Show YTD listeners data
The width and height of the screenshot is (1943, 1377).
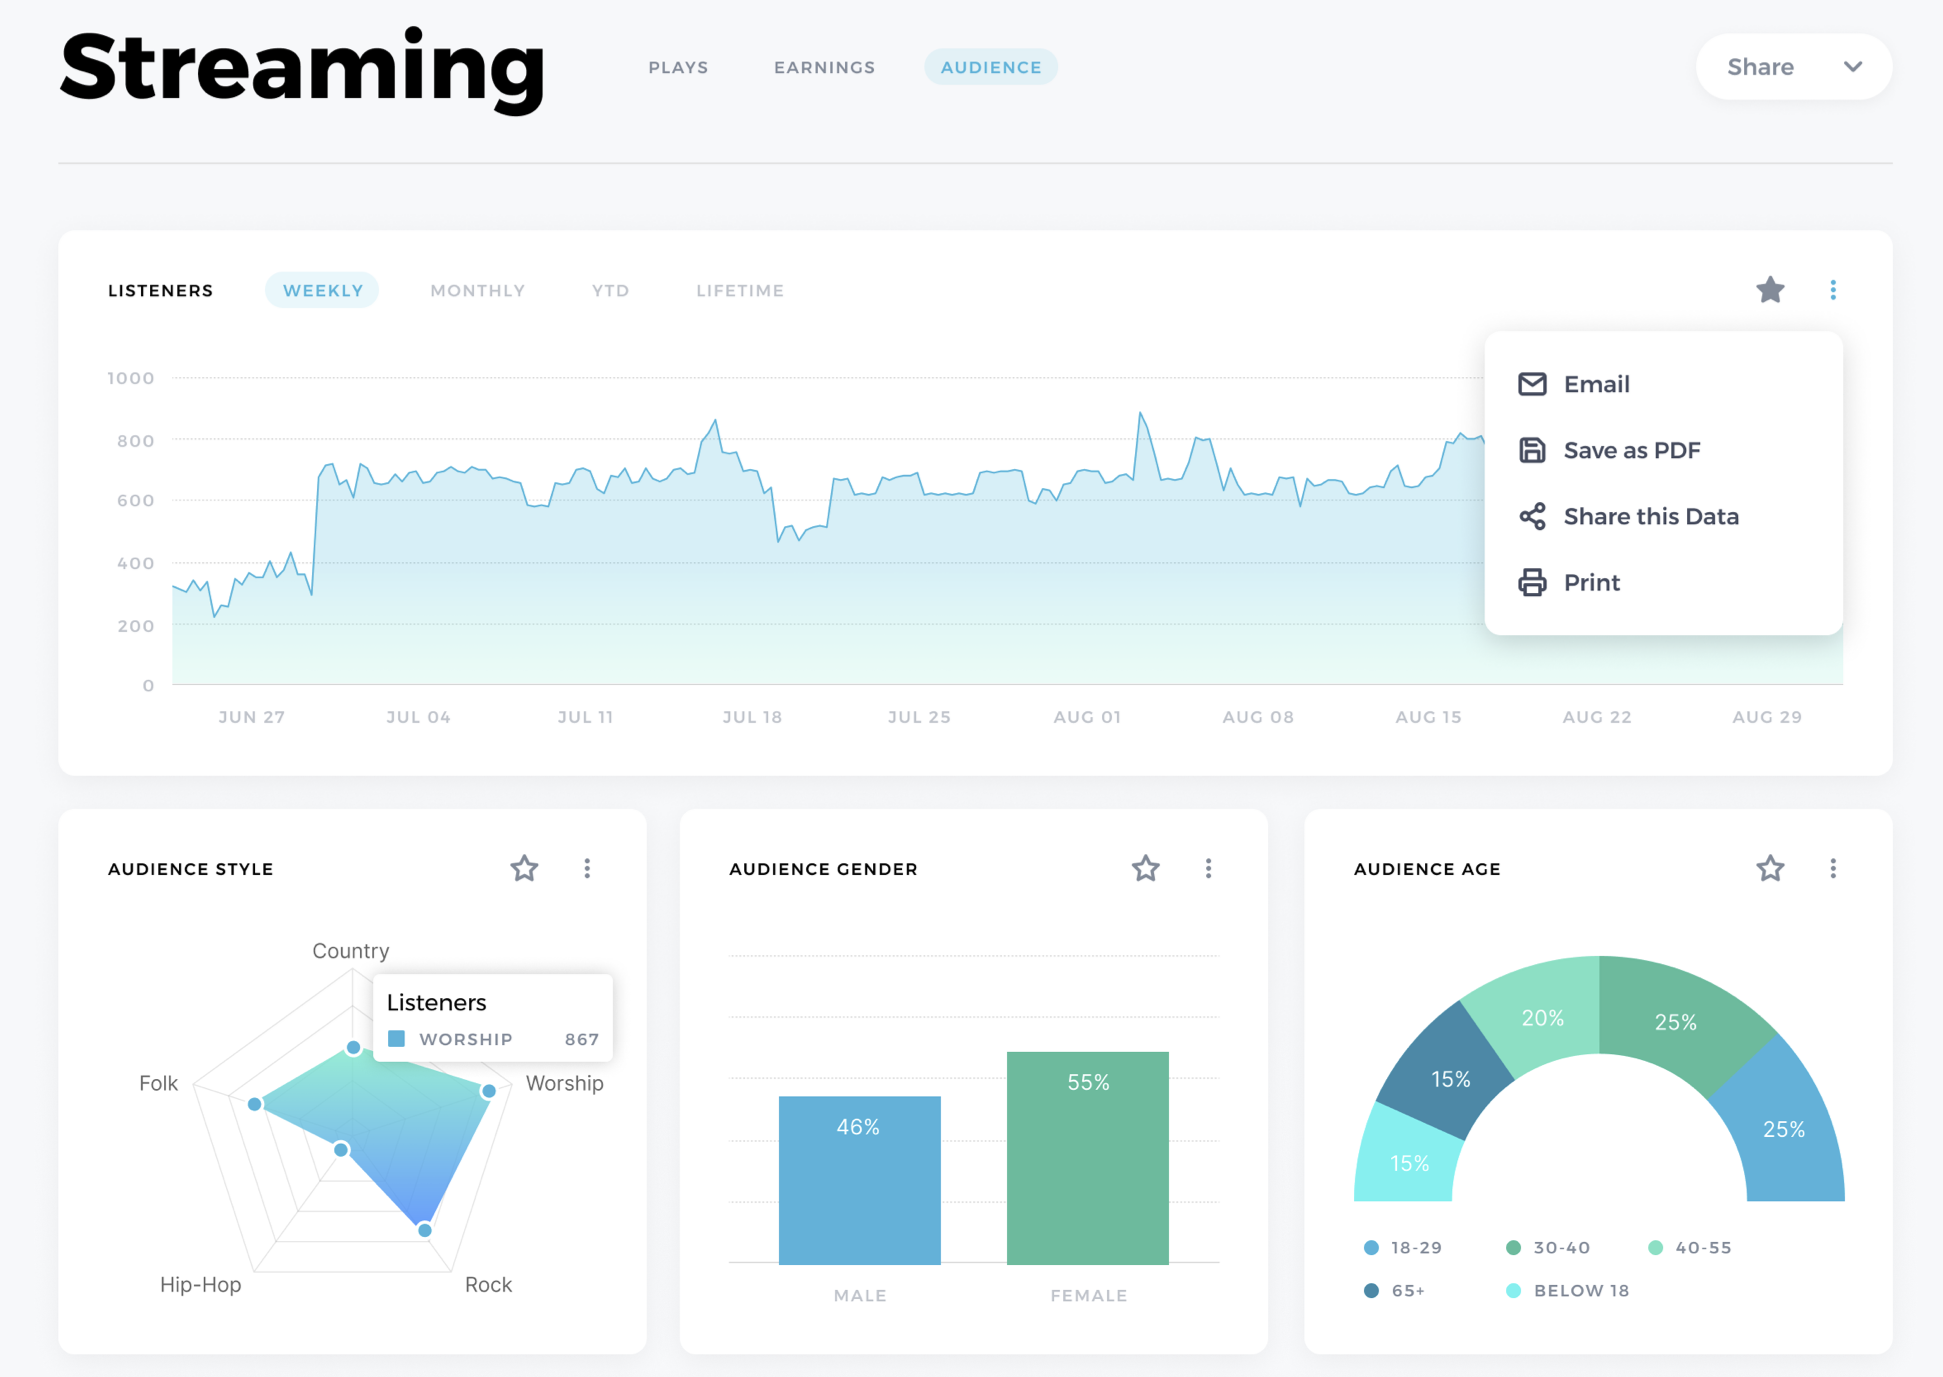pyautogui.click(x=610, y=290)
